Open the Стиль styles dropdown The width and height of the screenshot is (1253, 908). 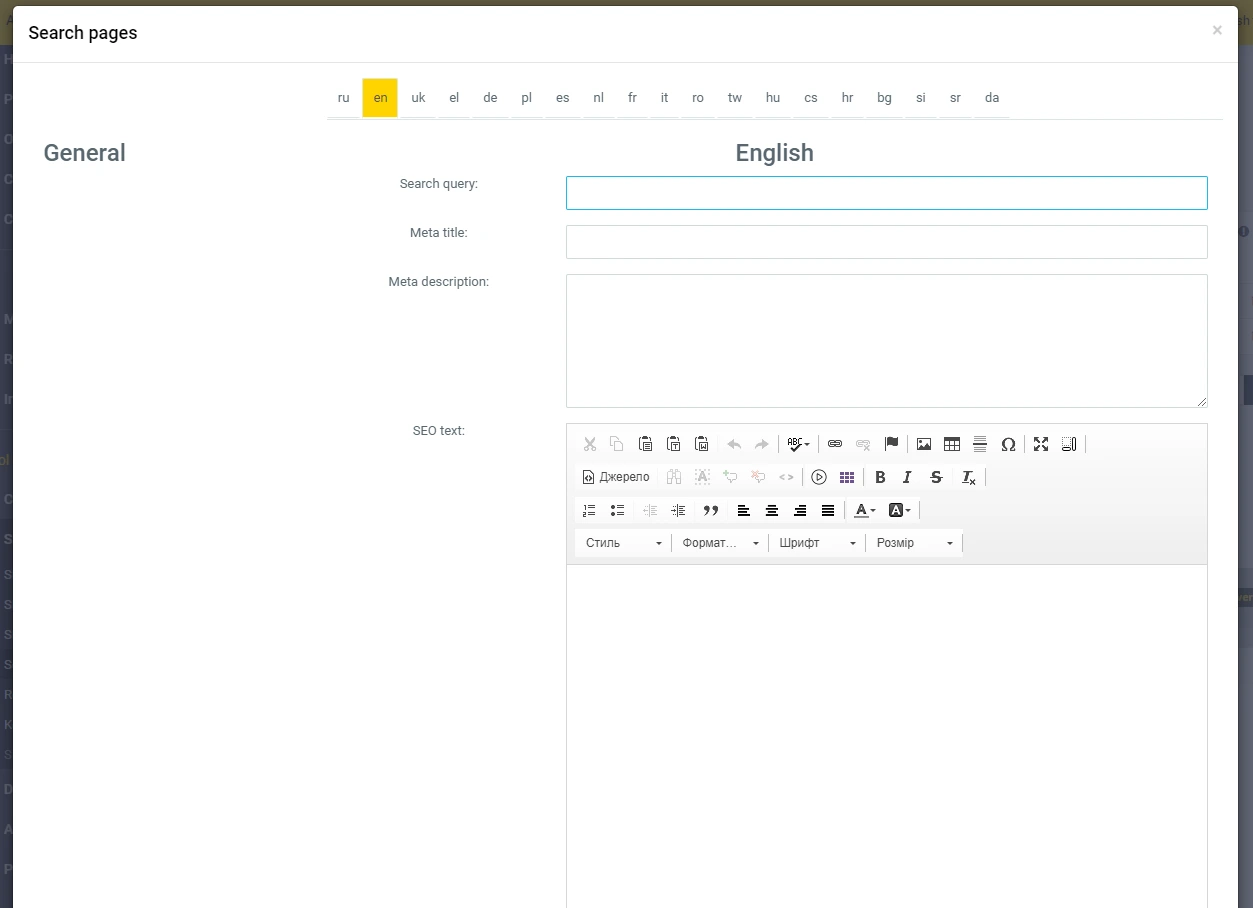pyautogui.click(x=623, y=543)
